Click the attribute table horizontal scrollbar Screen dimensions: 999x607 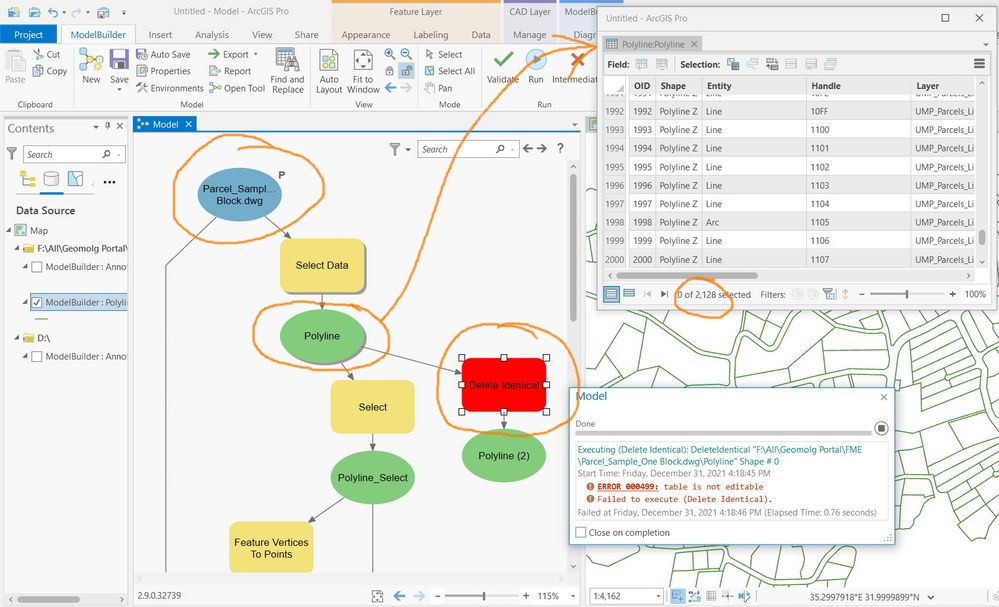pyautogui.click(x=687, y=276)
